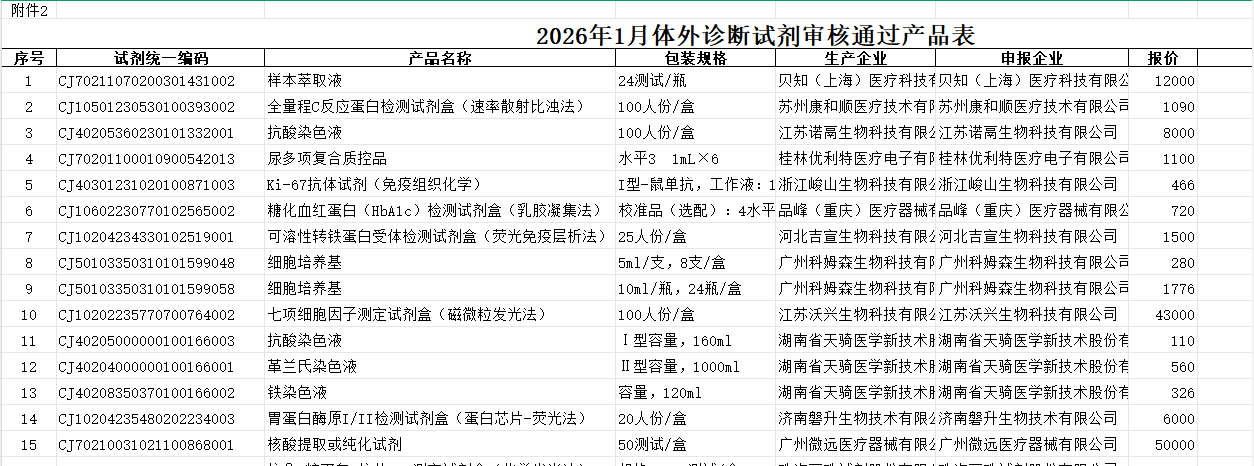Select the "包装规格" header cell
Viewport: 1254px width, 466px height.
[696, 58]
